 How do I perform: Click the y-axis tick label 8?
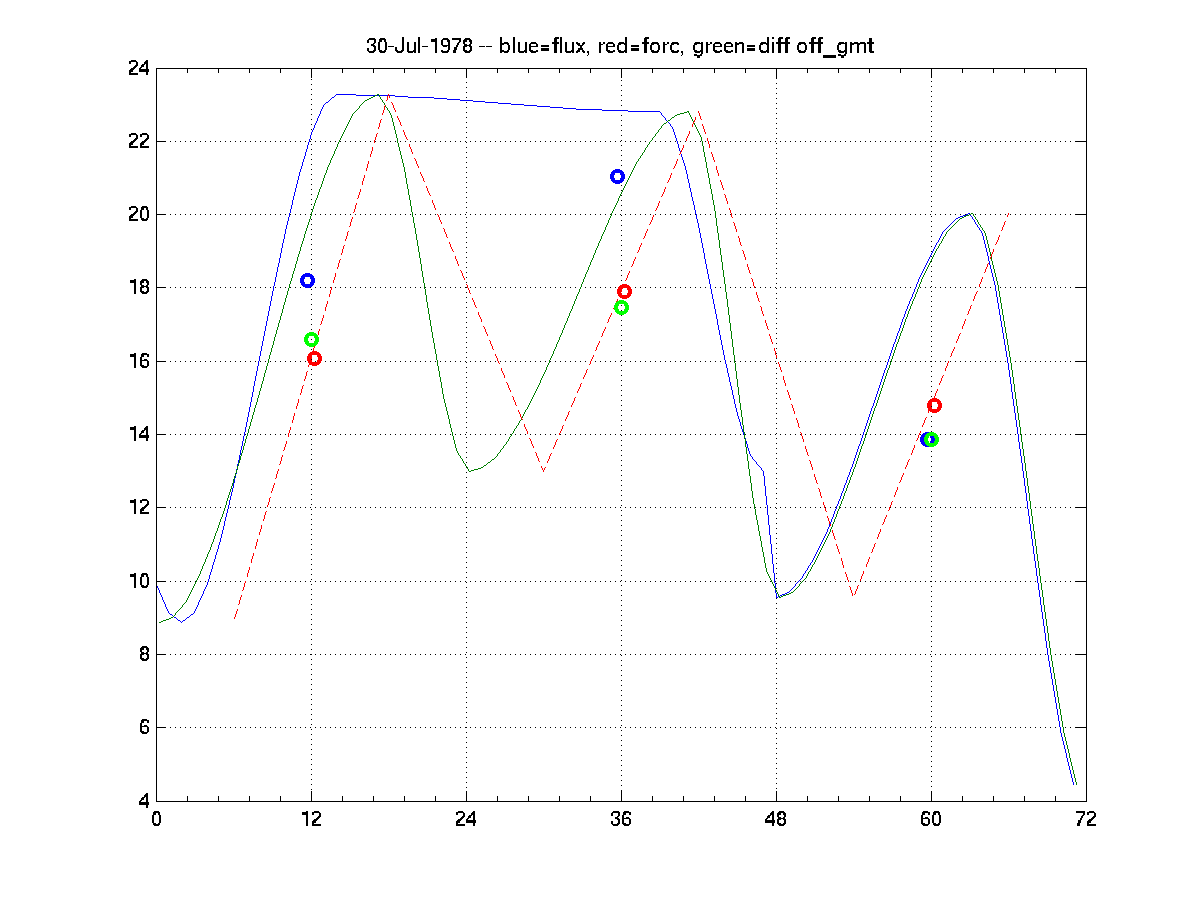point(144,655)
